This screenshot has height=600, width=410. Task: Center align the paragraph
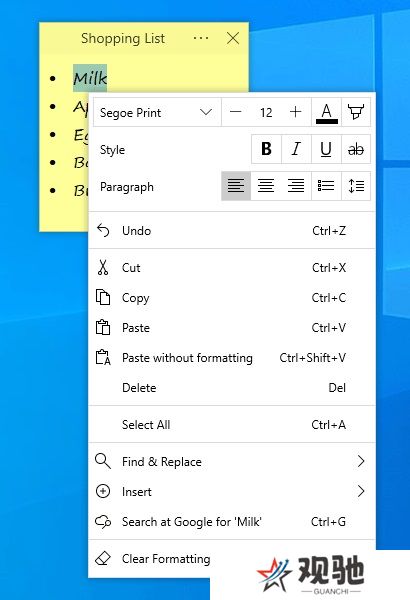(x=266, y=186)
